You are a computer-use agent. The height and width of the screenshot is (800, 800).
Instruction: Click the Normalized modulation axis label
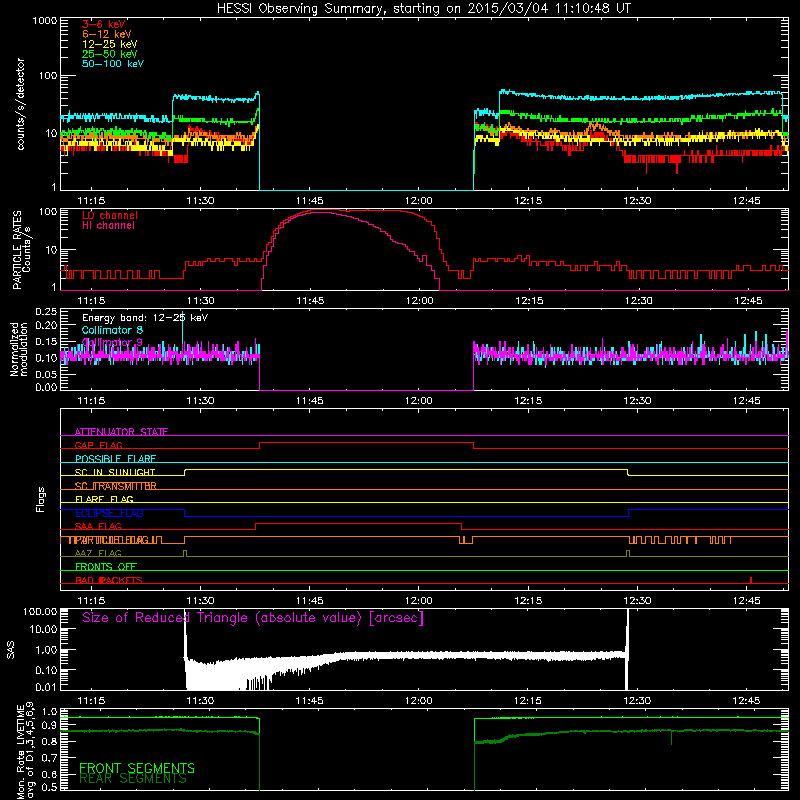tap(18, 349)
